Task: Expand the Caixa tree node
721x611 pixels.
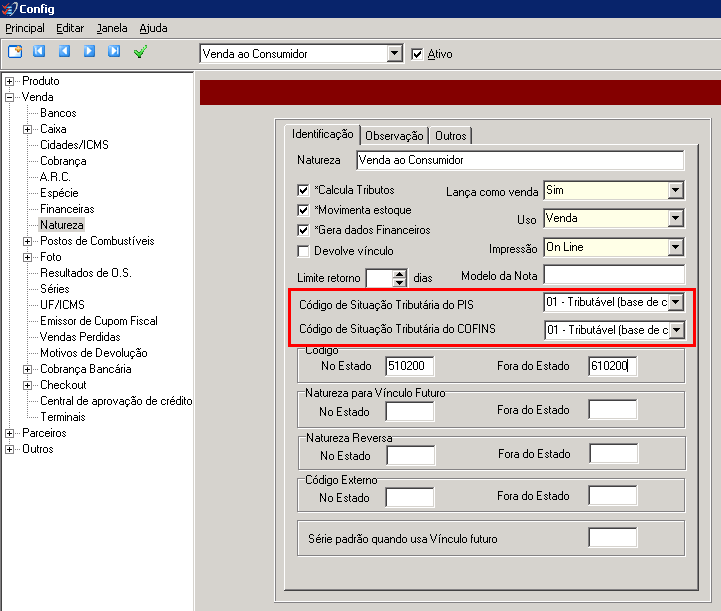Action: (x=27, y=129)
